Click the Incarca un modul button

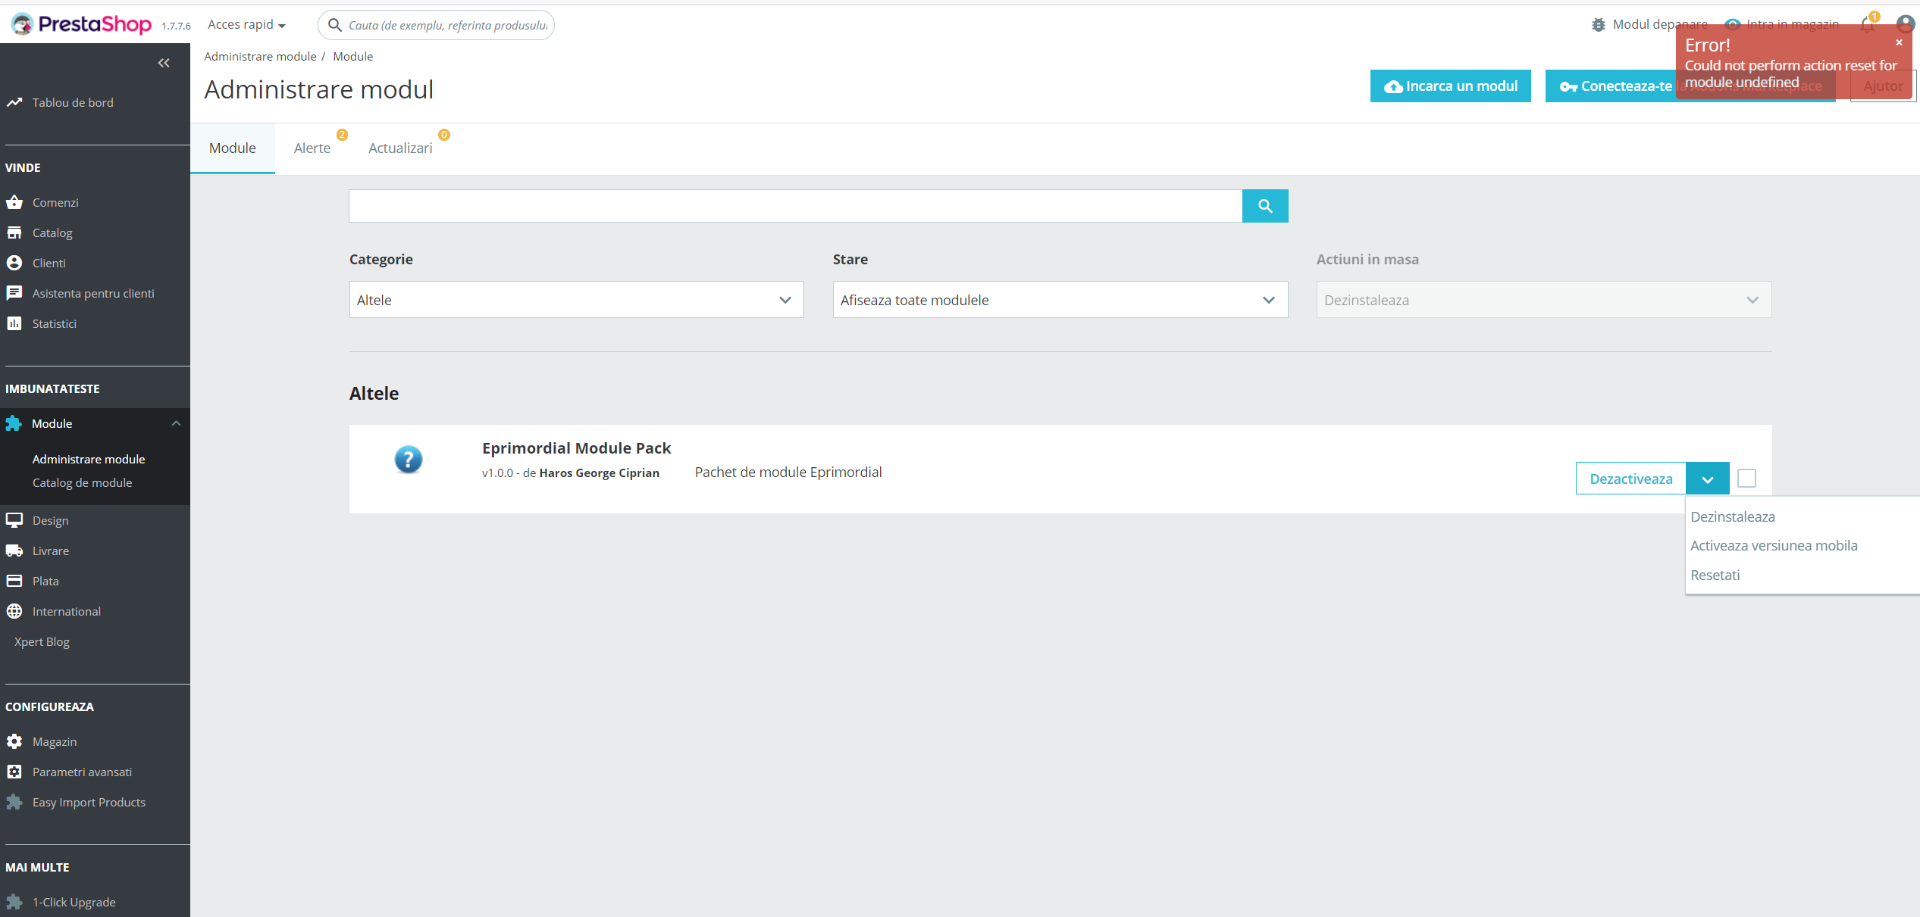[x=1450, y=86]
